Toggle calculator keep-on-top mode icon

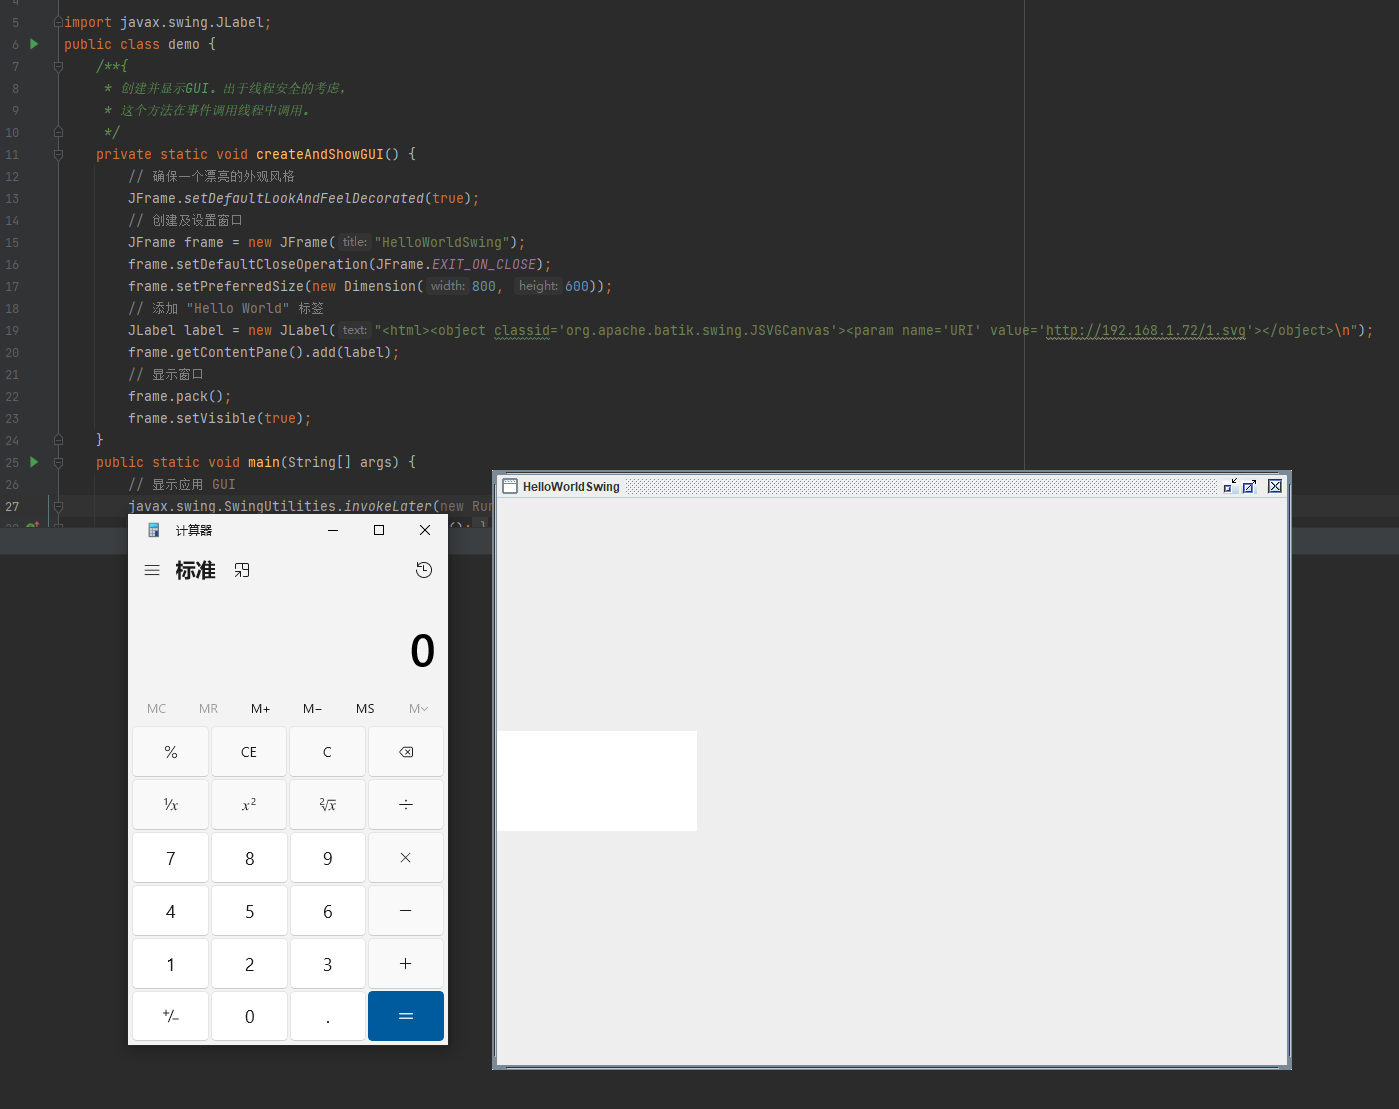coord(242,570)
